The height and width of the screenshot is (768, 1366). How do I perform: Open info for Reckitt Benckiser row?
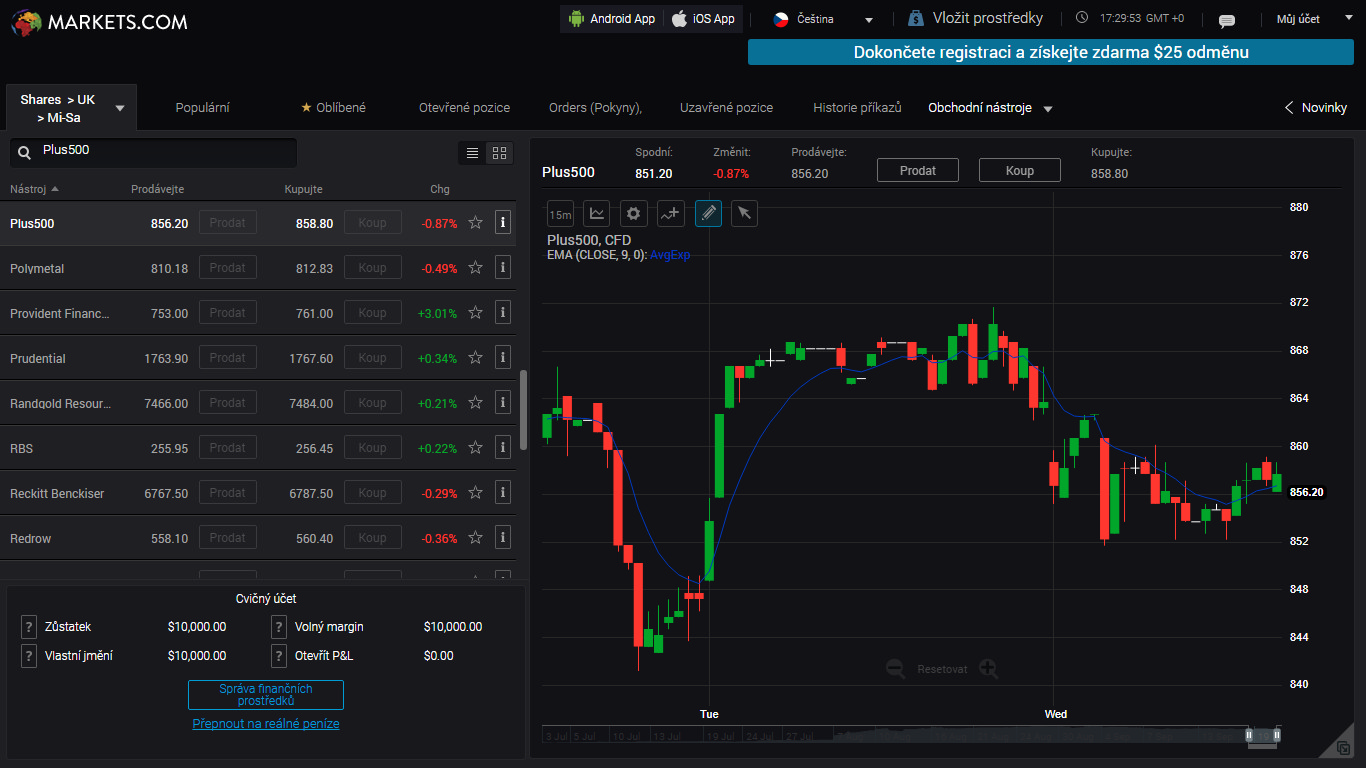pyautogui.click(x=503, y=492)
